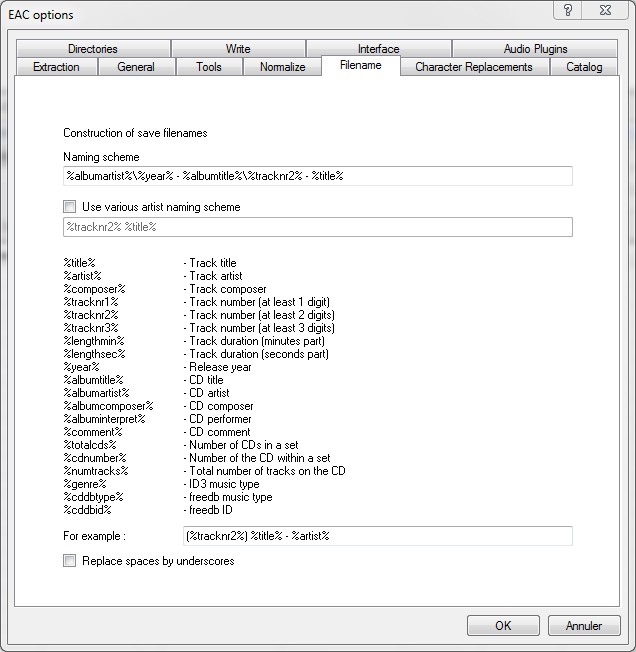Click the various artist scheme text field

pyautogui.click(x=317, y=227)
